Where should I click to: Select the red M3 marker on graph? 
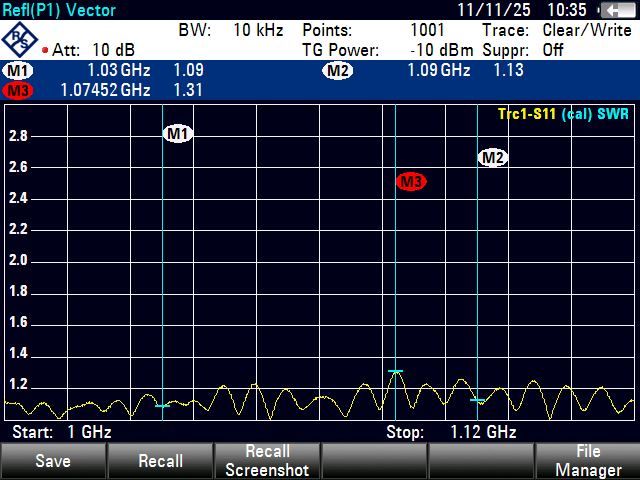tap(411, 181)
